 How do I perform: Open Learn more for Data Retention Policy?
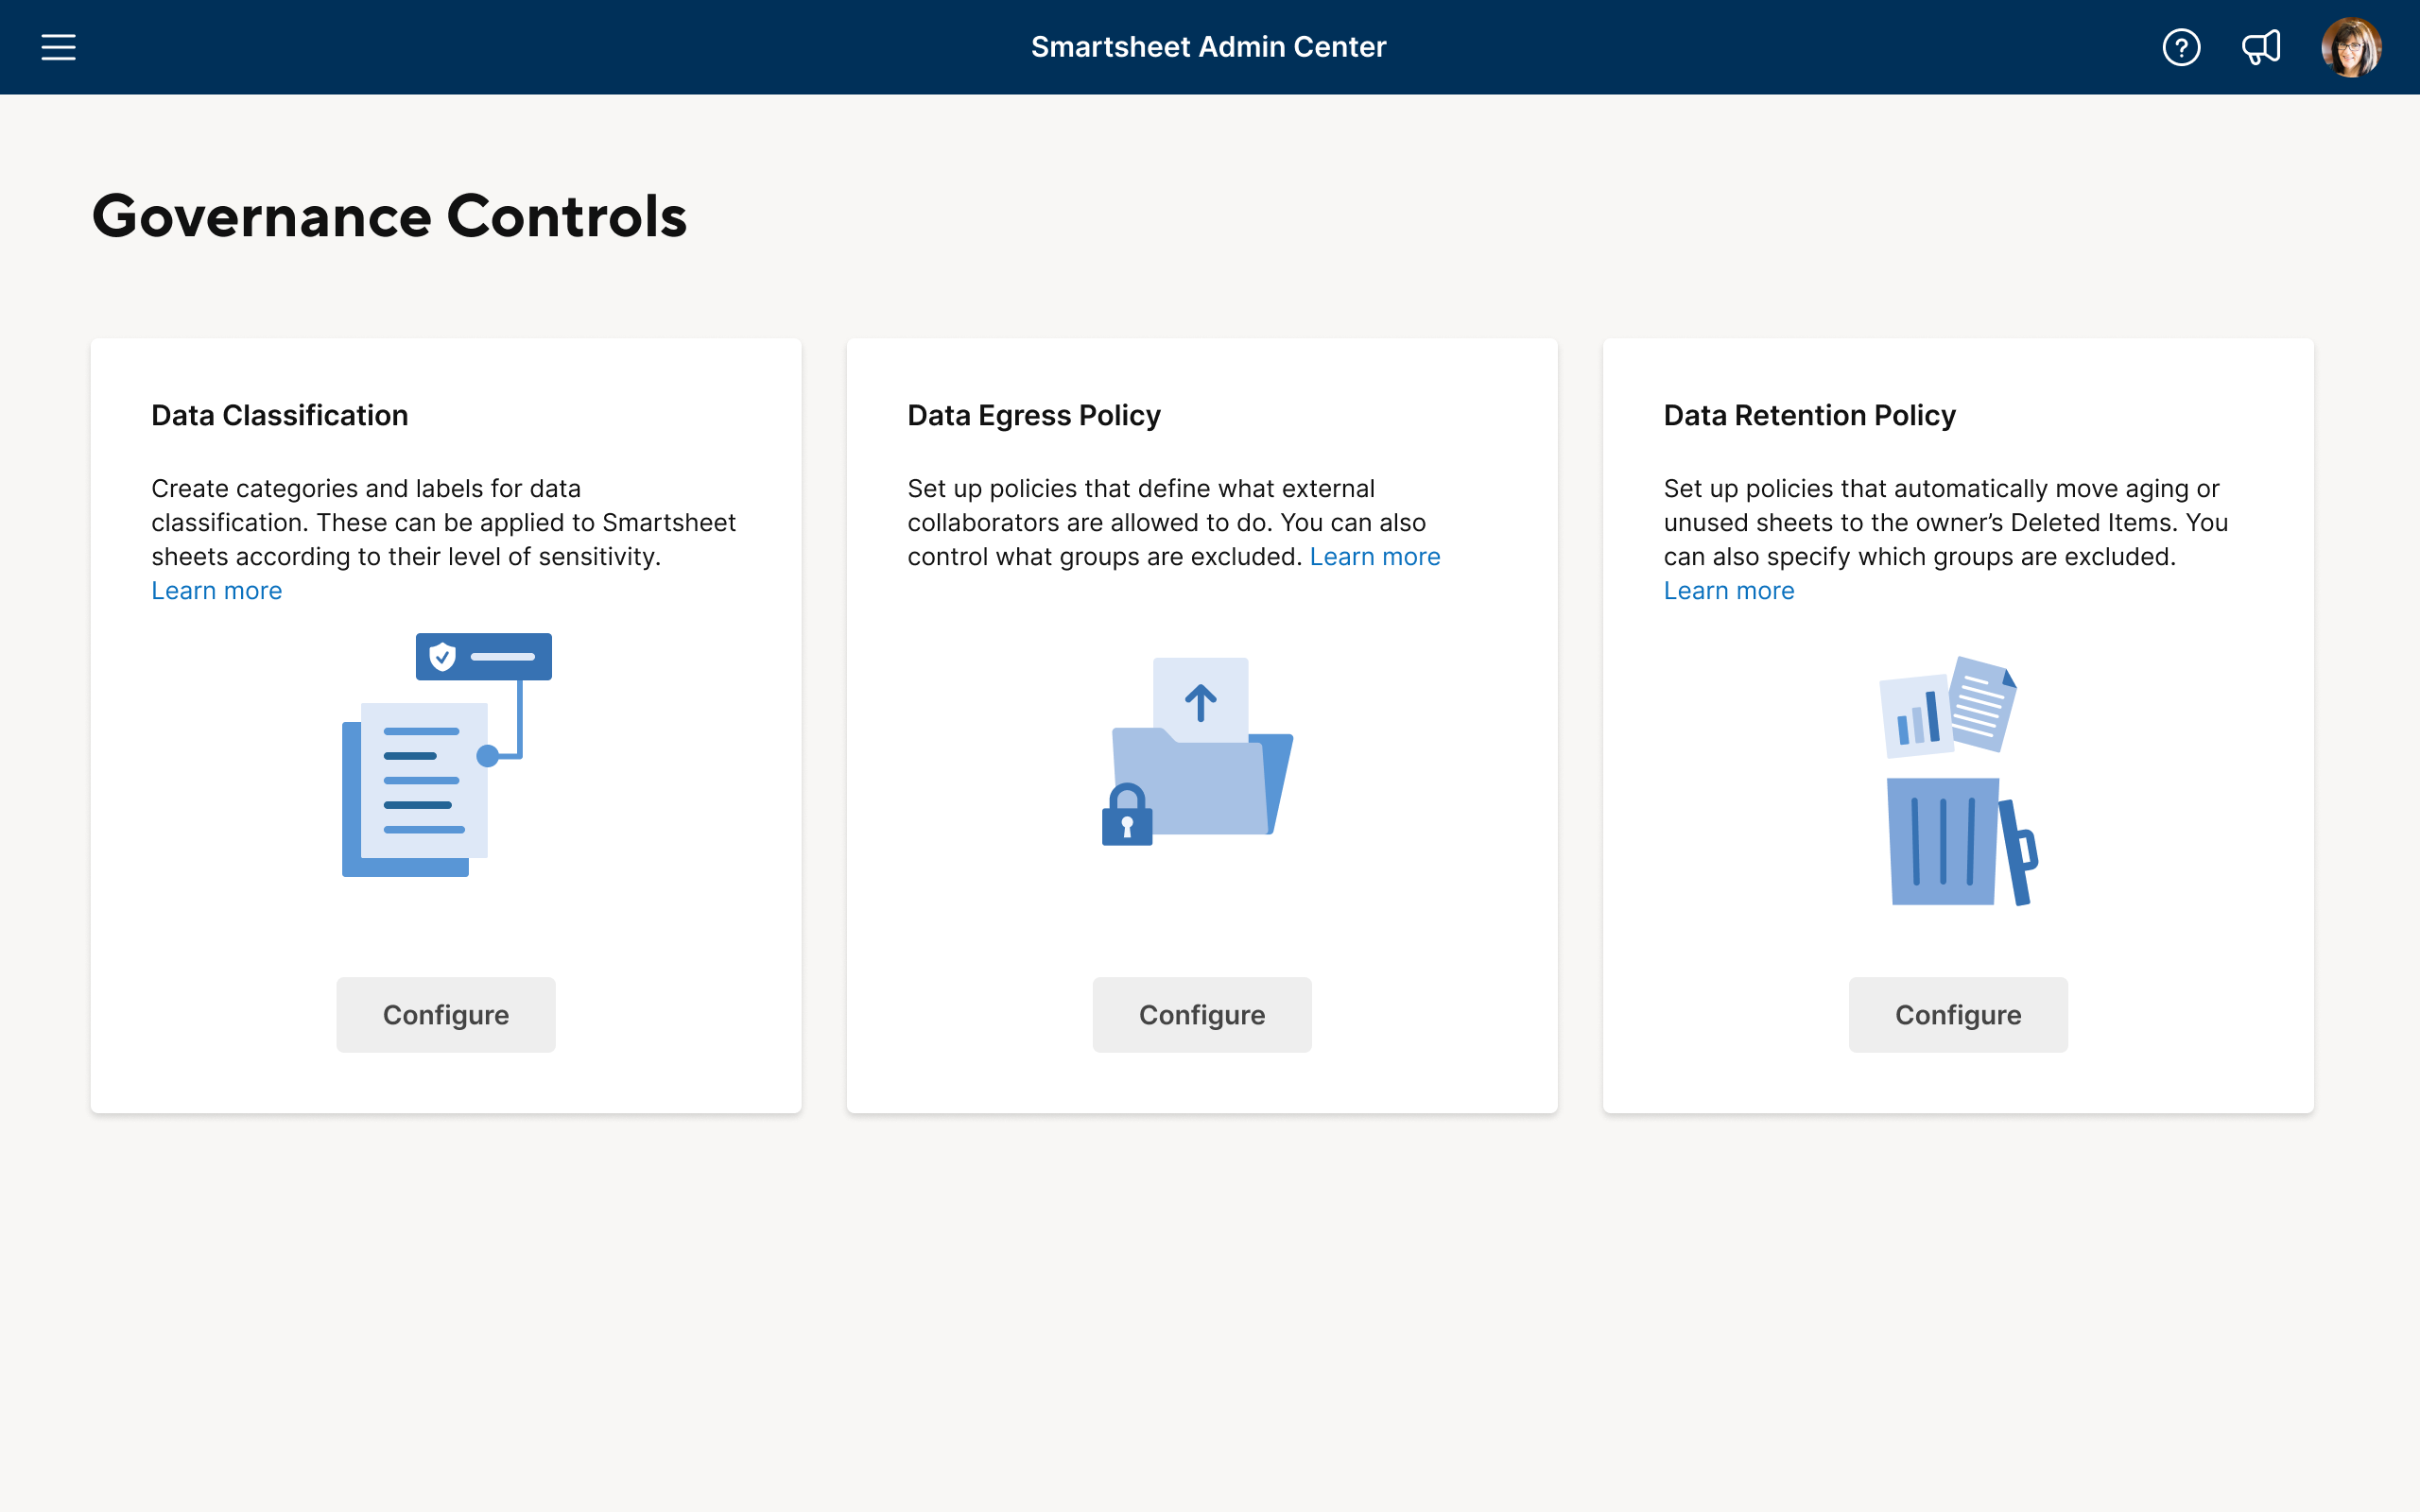tap(1729, 590)
